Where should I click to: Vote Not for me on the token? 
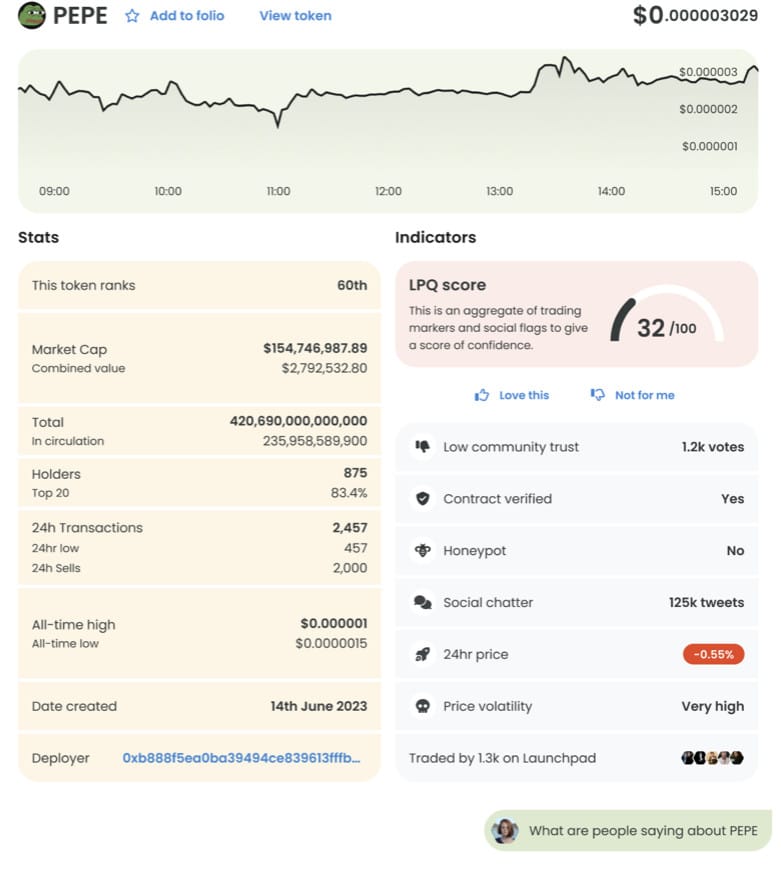pos(644,395)
